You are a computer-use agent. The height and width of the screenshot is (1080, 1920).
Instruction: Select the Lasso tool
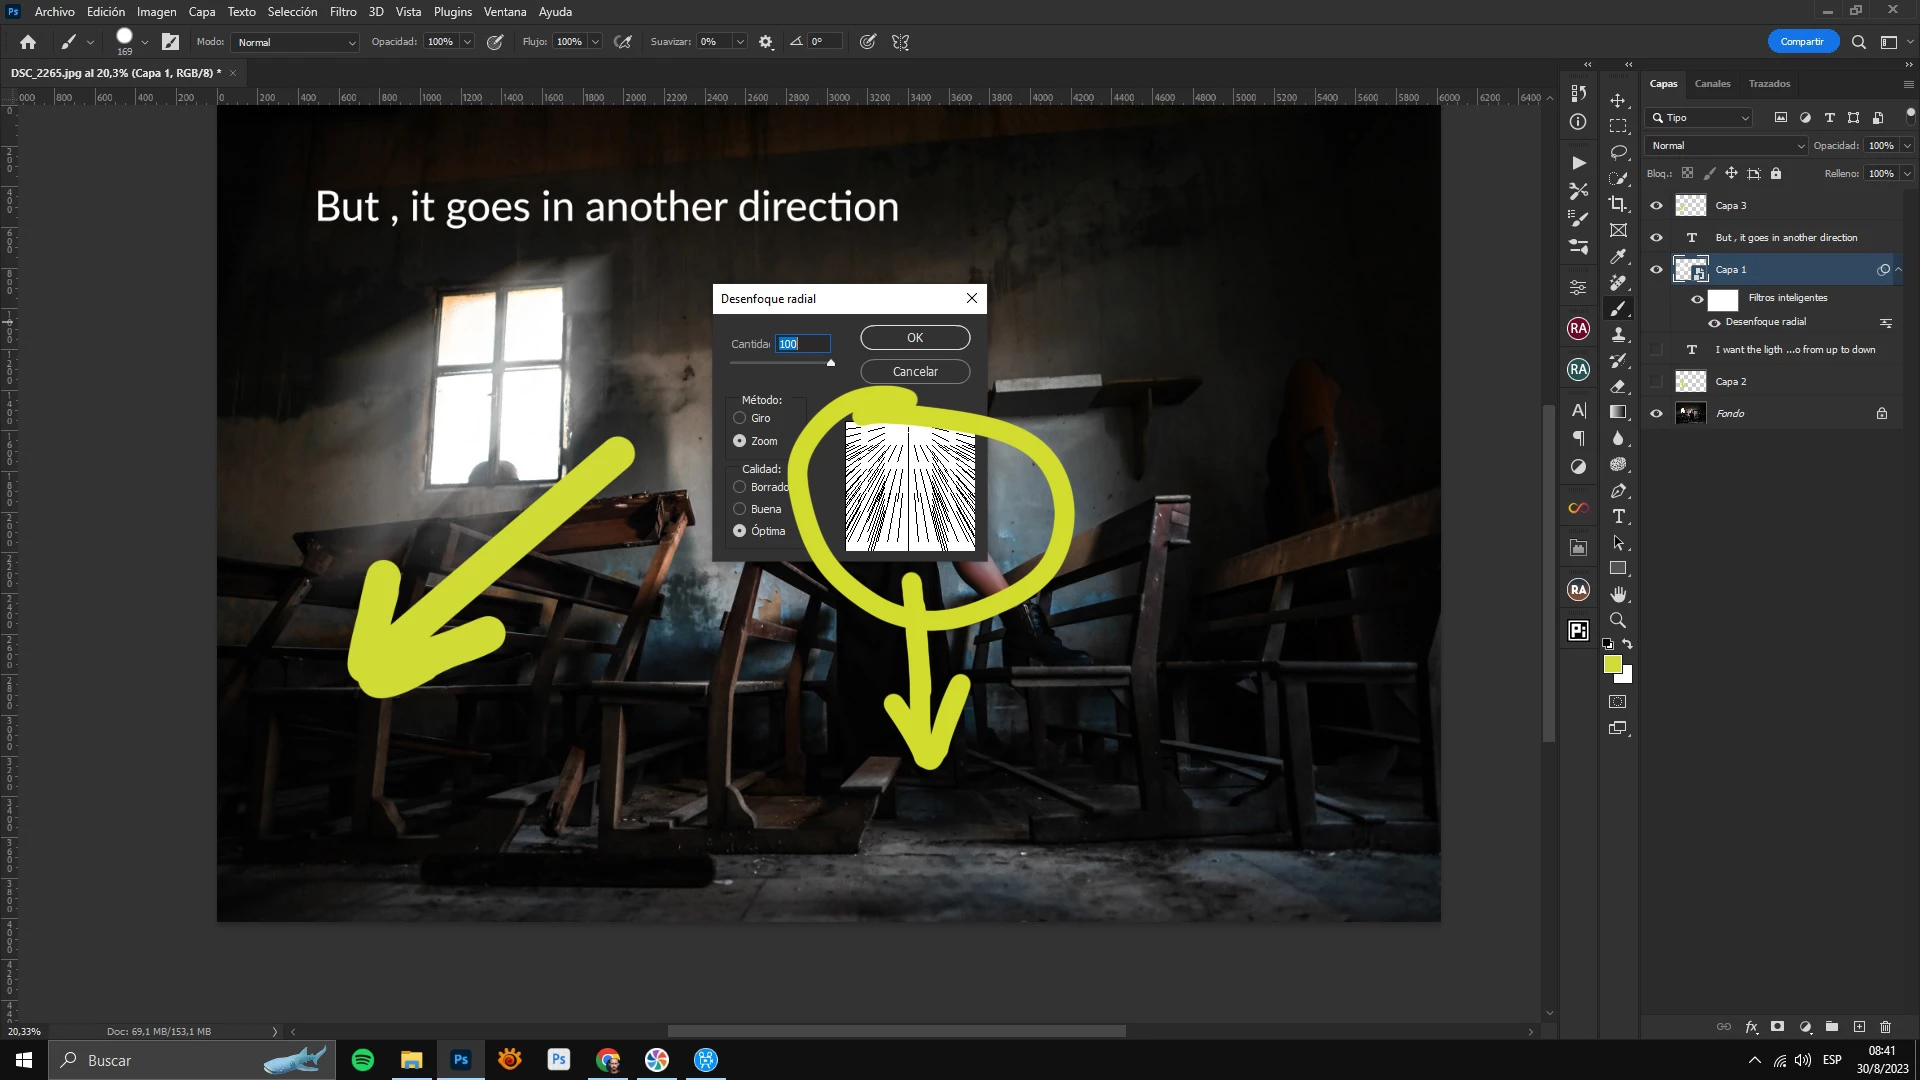pyautogui.click(x=1617, y=152)
